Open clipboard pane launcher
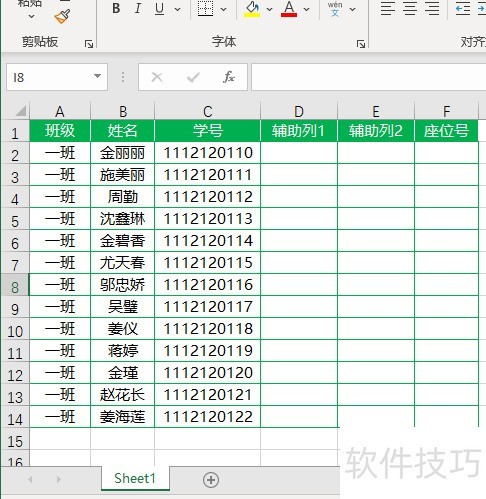 (89, 44)
